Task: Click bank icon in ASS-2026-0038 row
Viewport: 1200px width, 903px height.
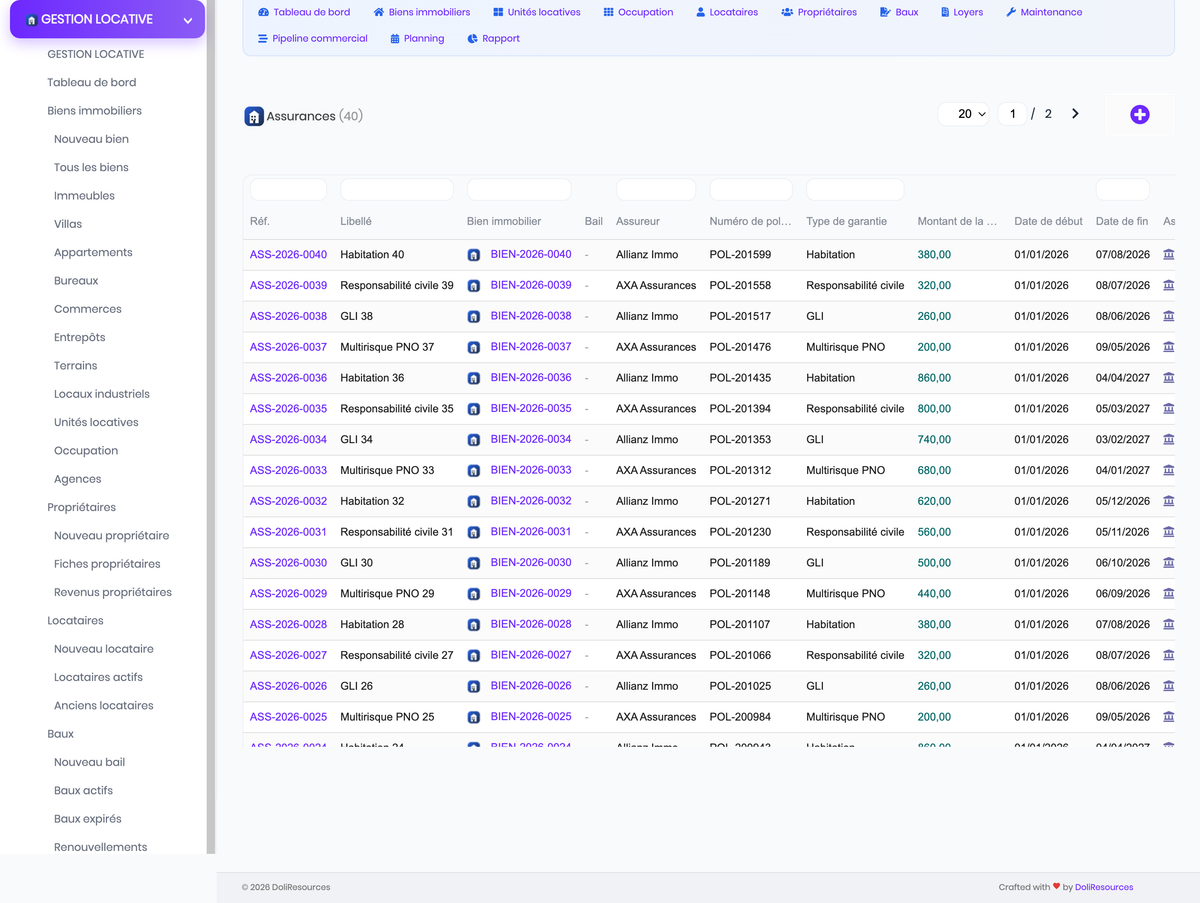Action: [1169, 316]
